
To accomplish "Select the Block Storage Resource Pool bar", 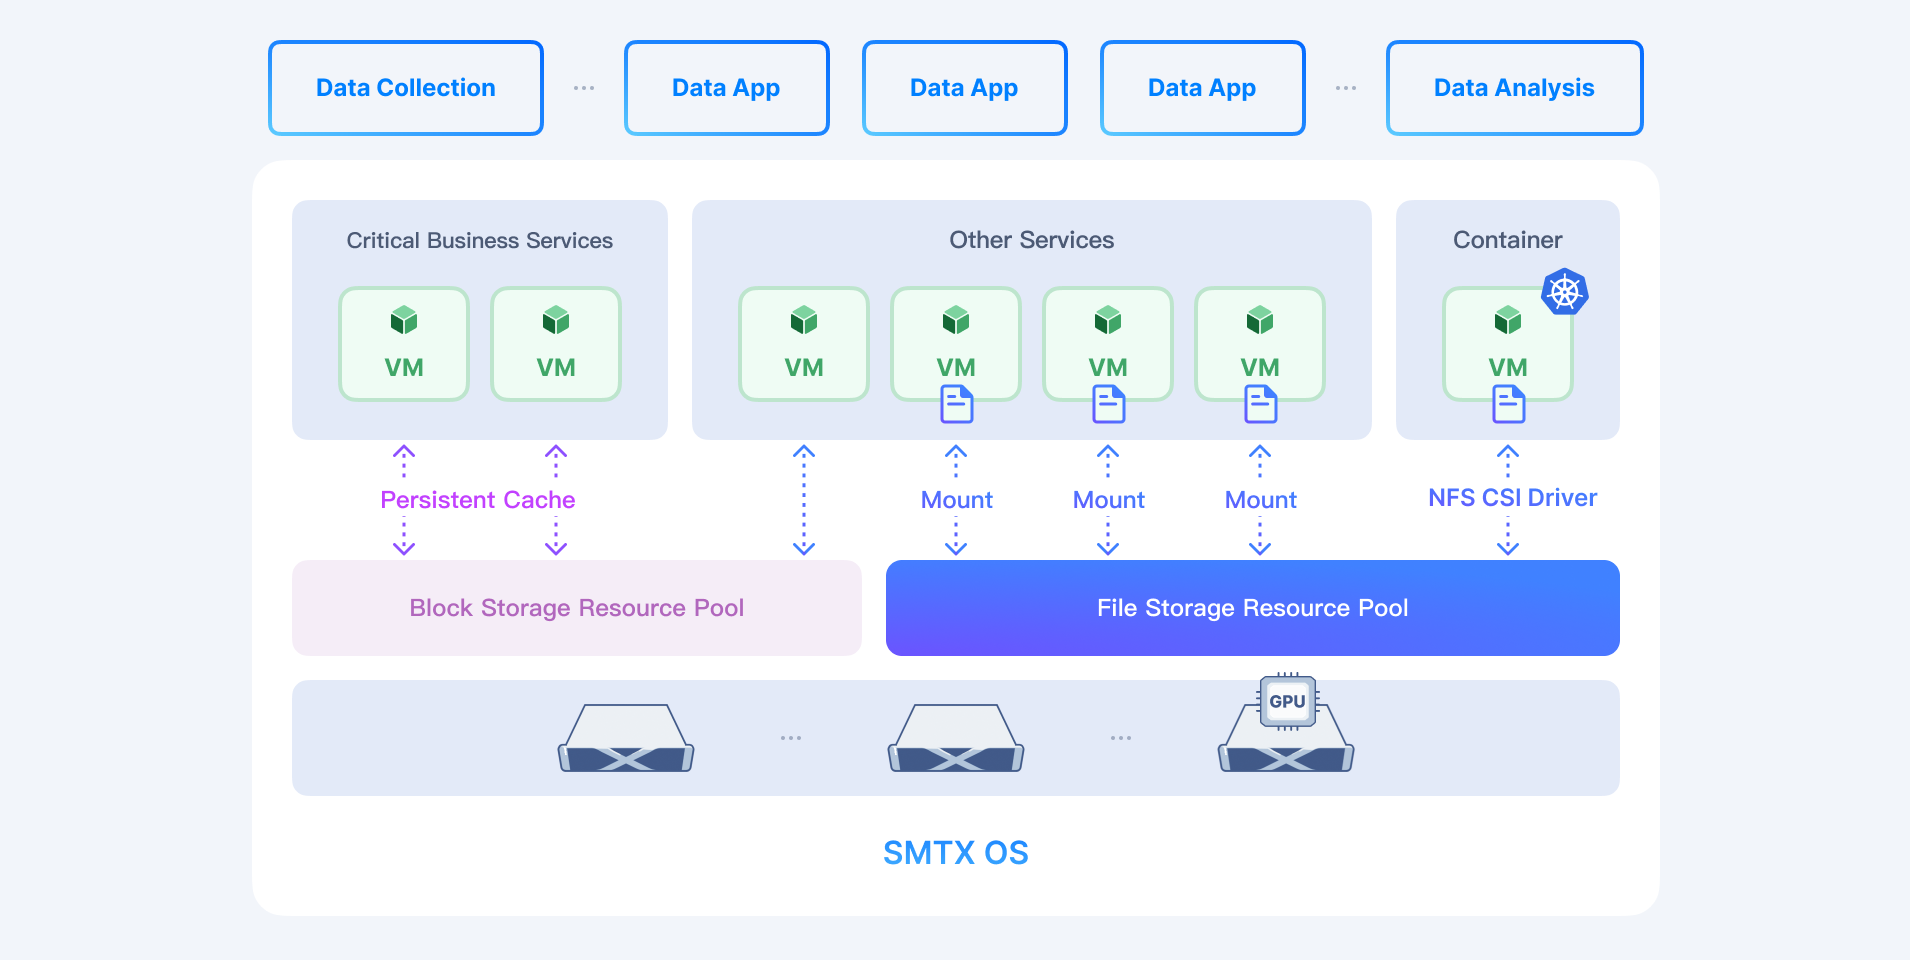I will 577,608.
